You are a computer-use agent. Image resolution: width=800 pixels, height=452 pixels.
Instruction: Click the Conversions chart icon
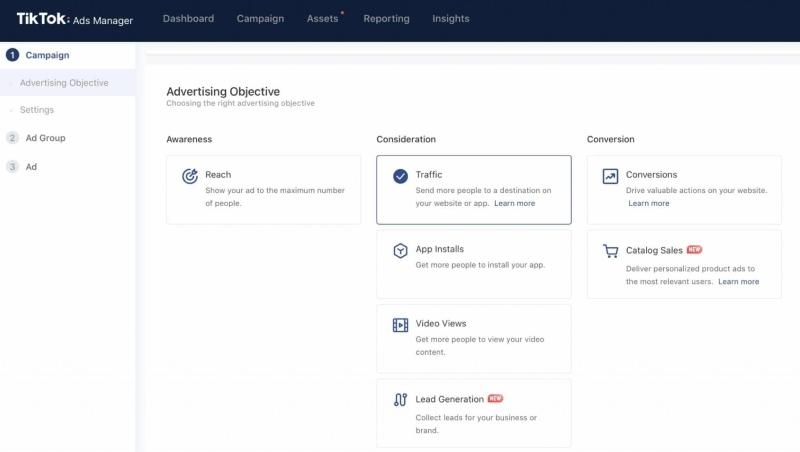(610, 176)
